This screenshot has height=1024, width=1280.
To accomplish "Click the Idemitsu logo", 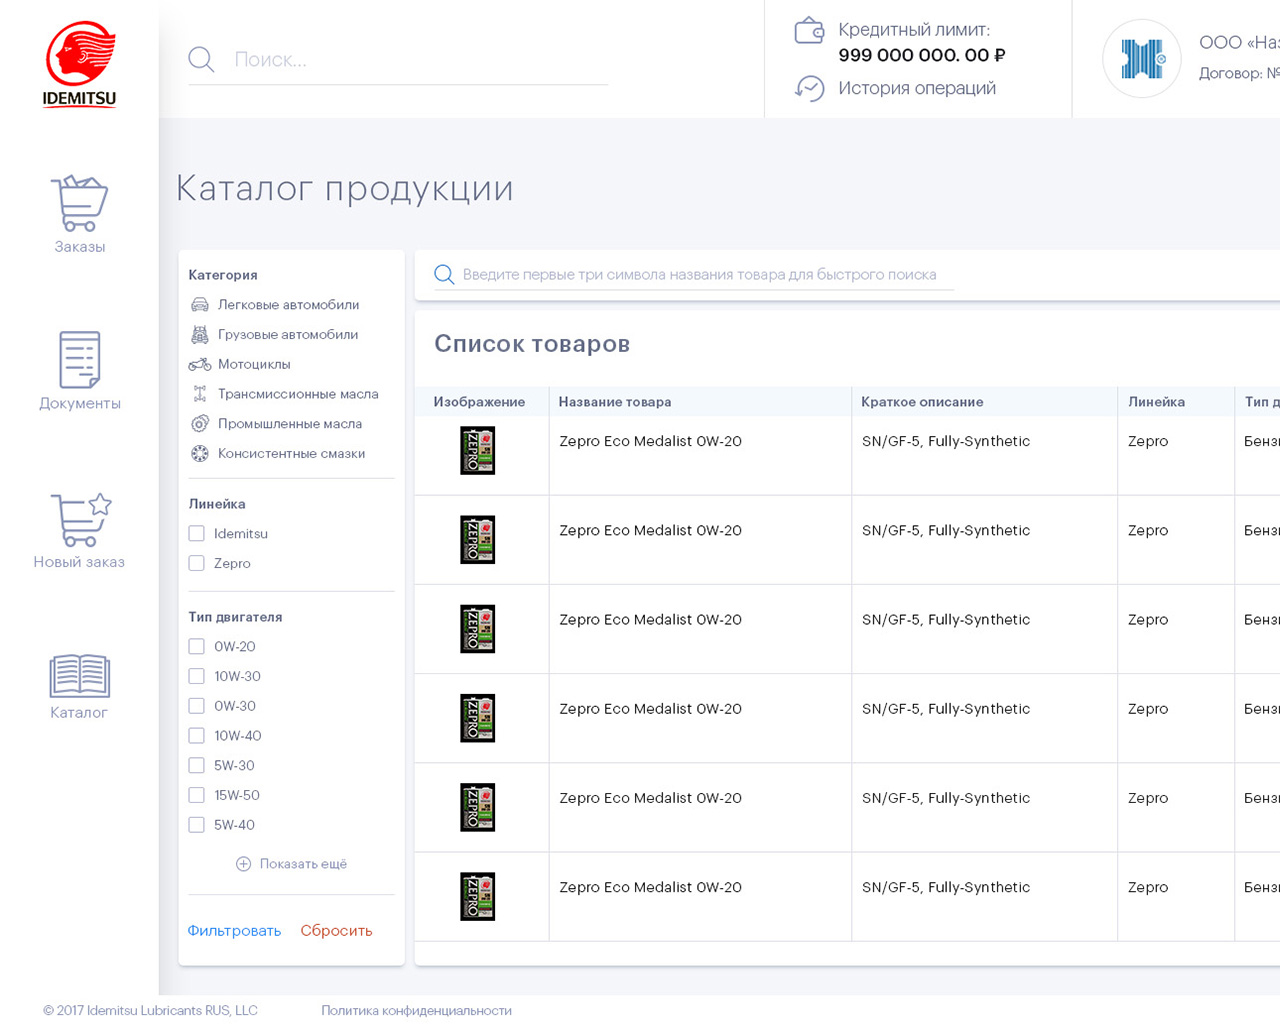I will point(80,65).
